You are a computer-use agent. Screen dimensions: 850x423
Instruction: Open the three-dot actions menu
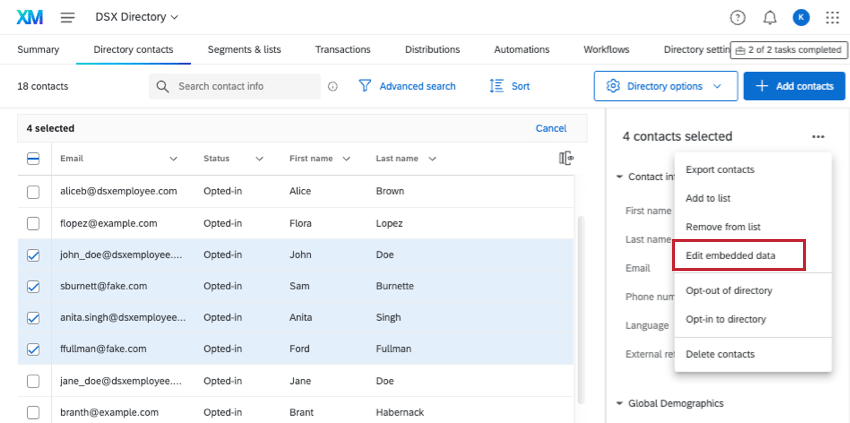pyautogui.click(x=818, y=136)
